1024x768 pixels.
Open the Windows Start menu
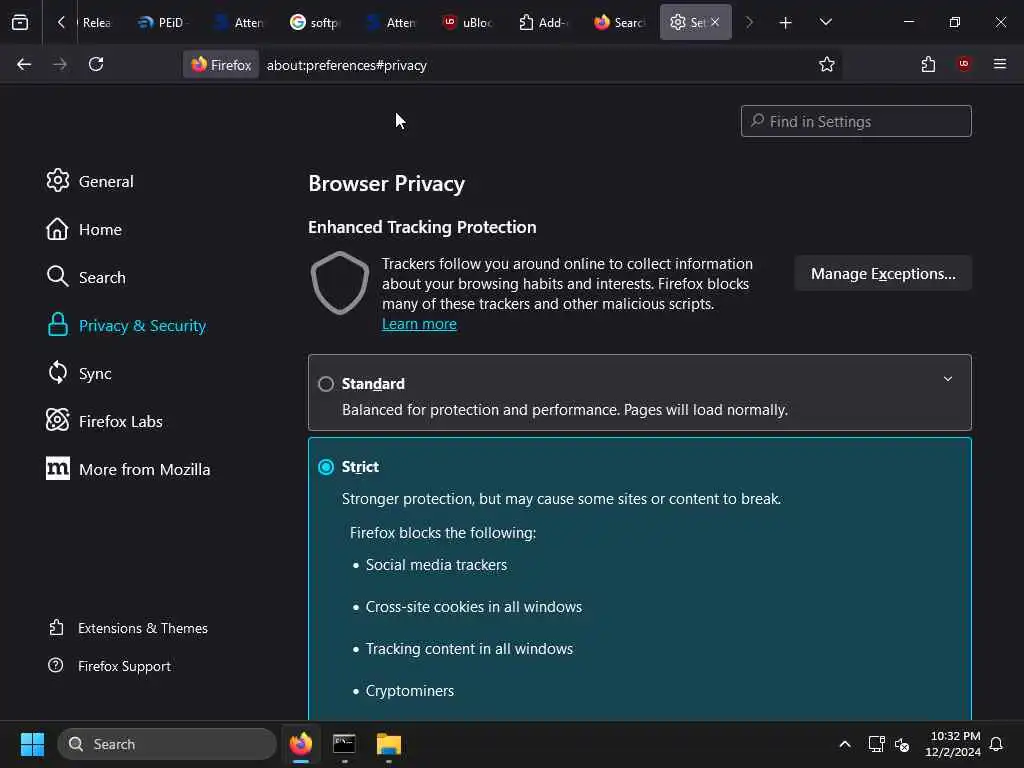click(x=32, y=744)
